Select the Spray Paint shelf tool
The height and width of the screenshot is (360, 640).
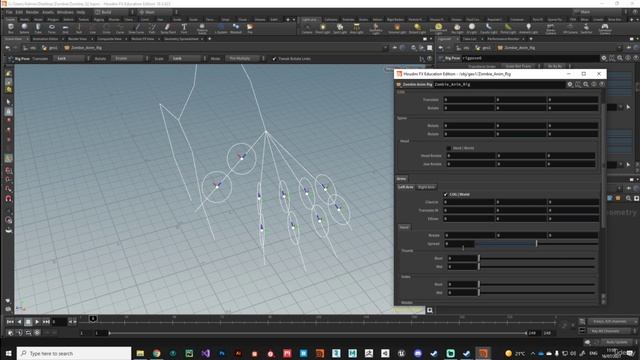168,28
